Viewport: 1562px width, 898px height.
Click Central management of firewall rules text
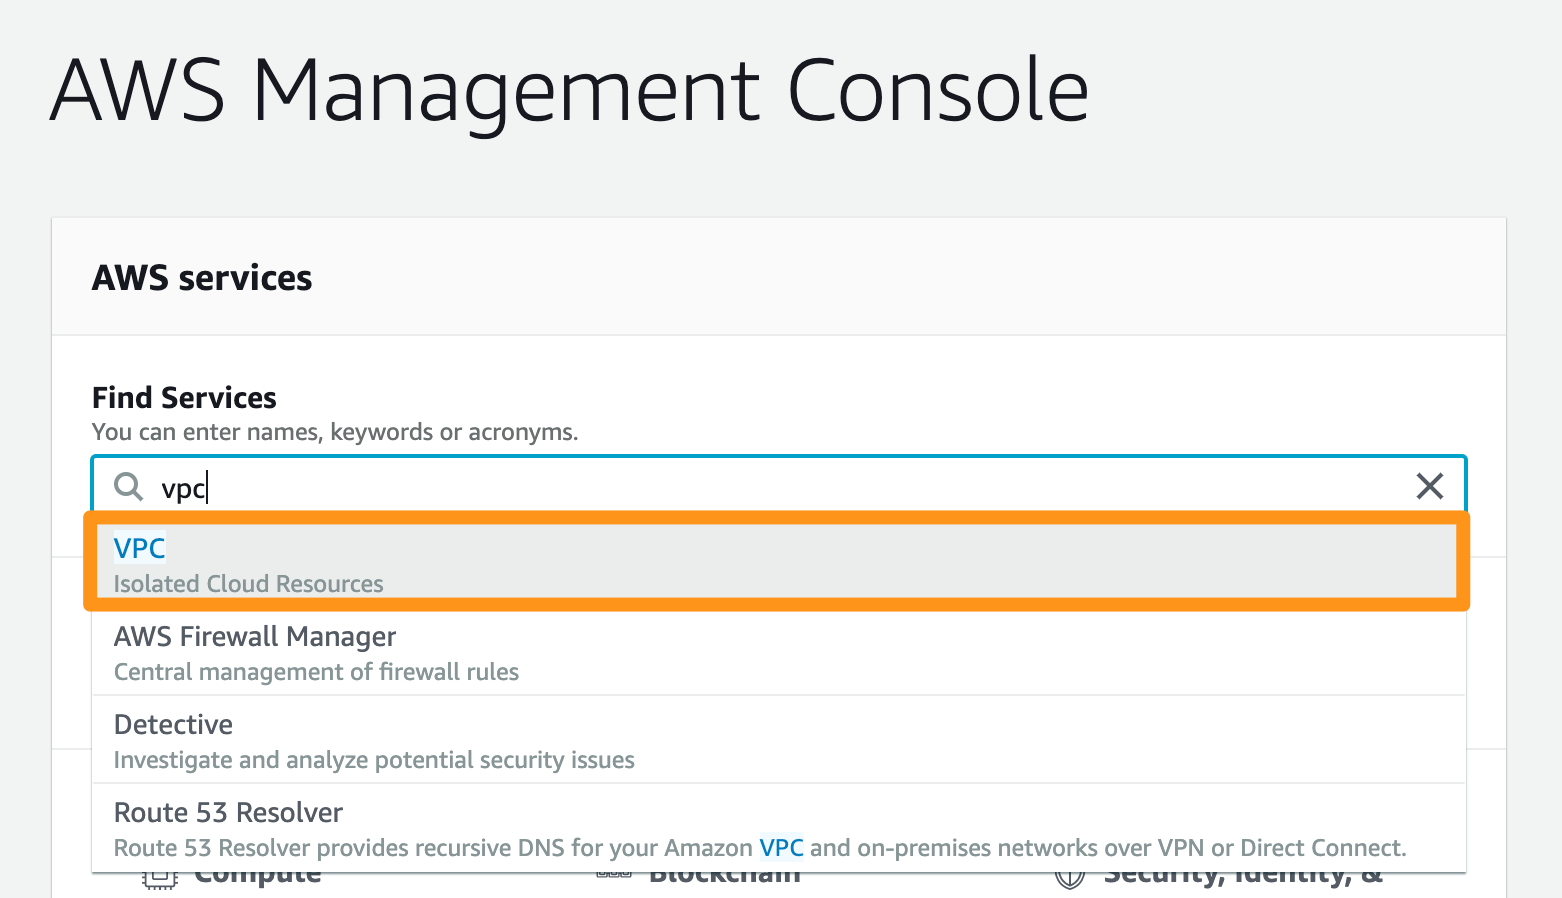click(x=315, y=671)
